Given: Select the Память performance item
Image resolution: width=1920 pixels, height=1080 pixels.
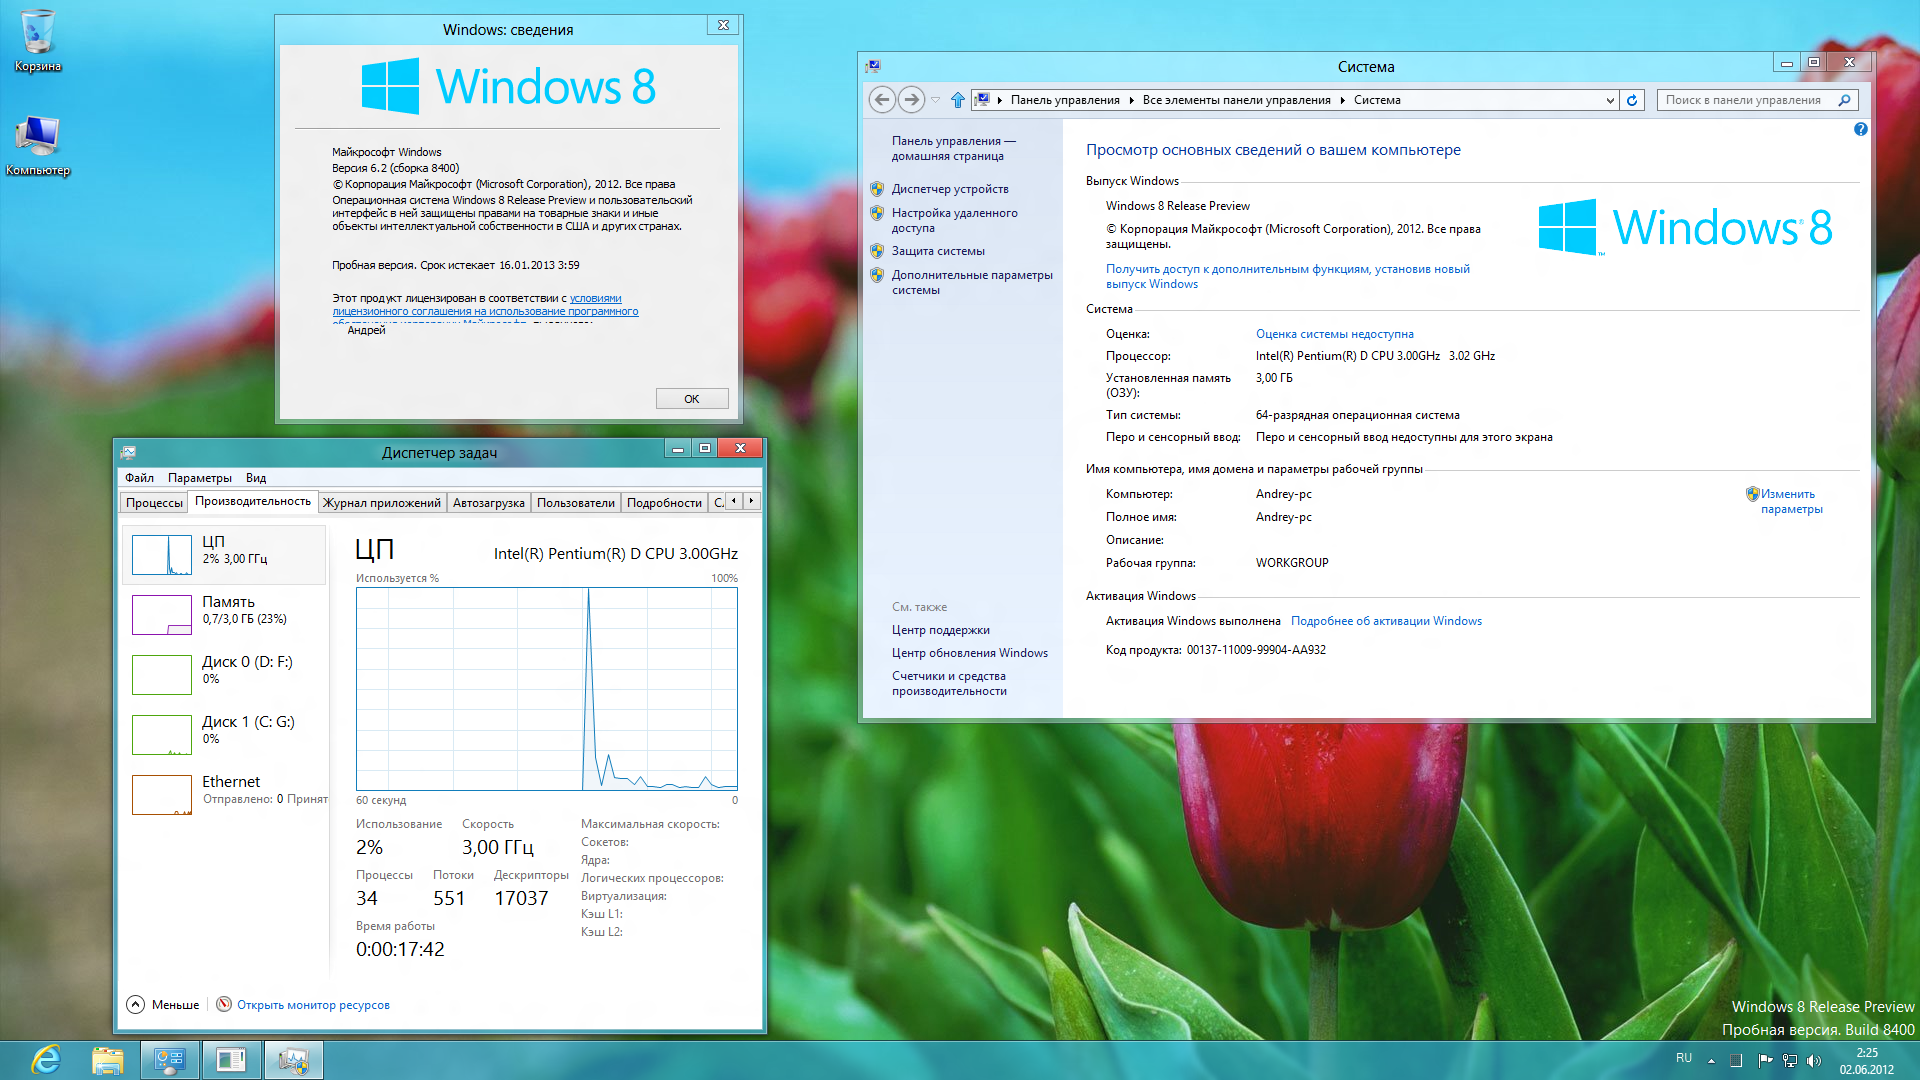Looking at the screenshot, I should point(224,615).
